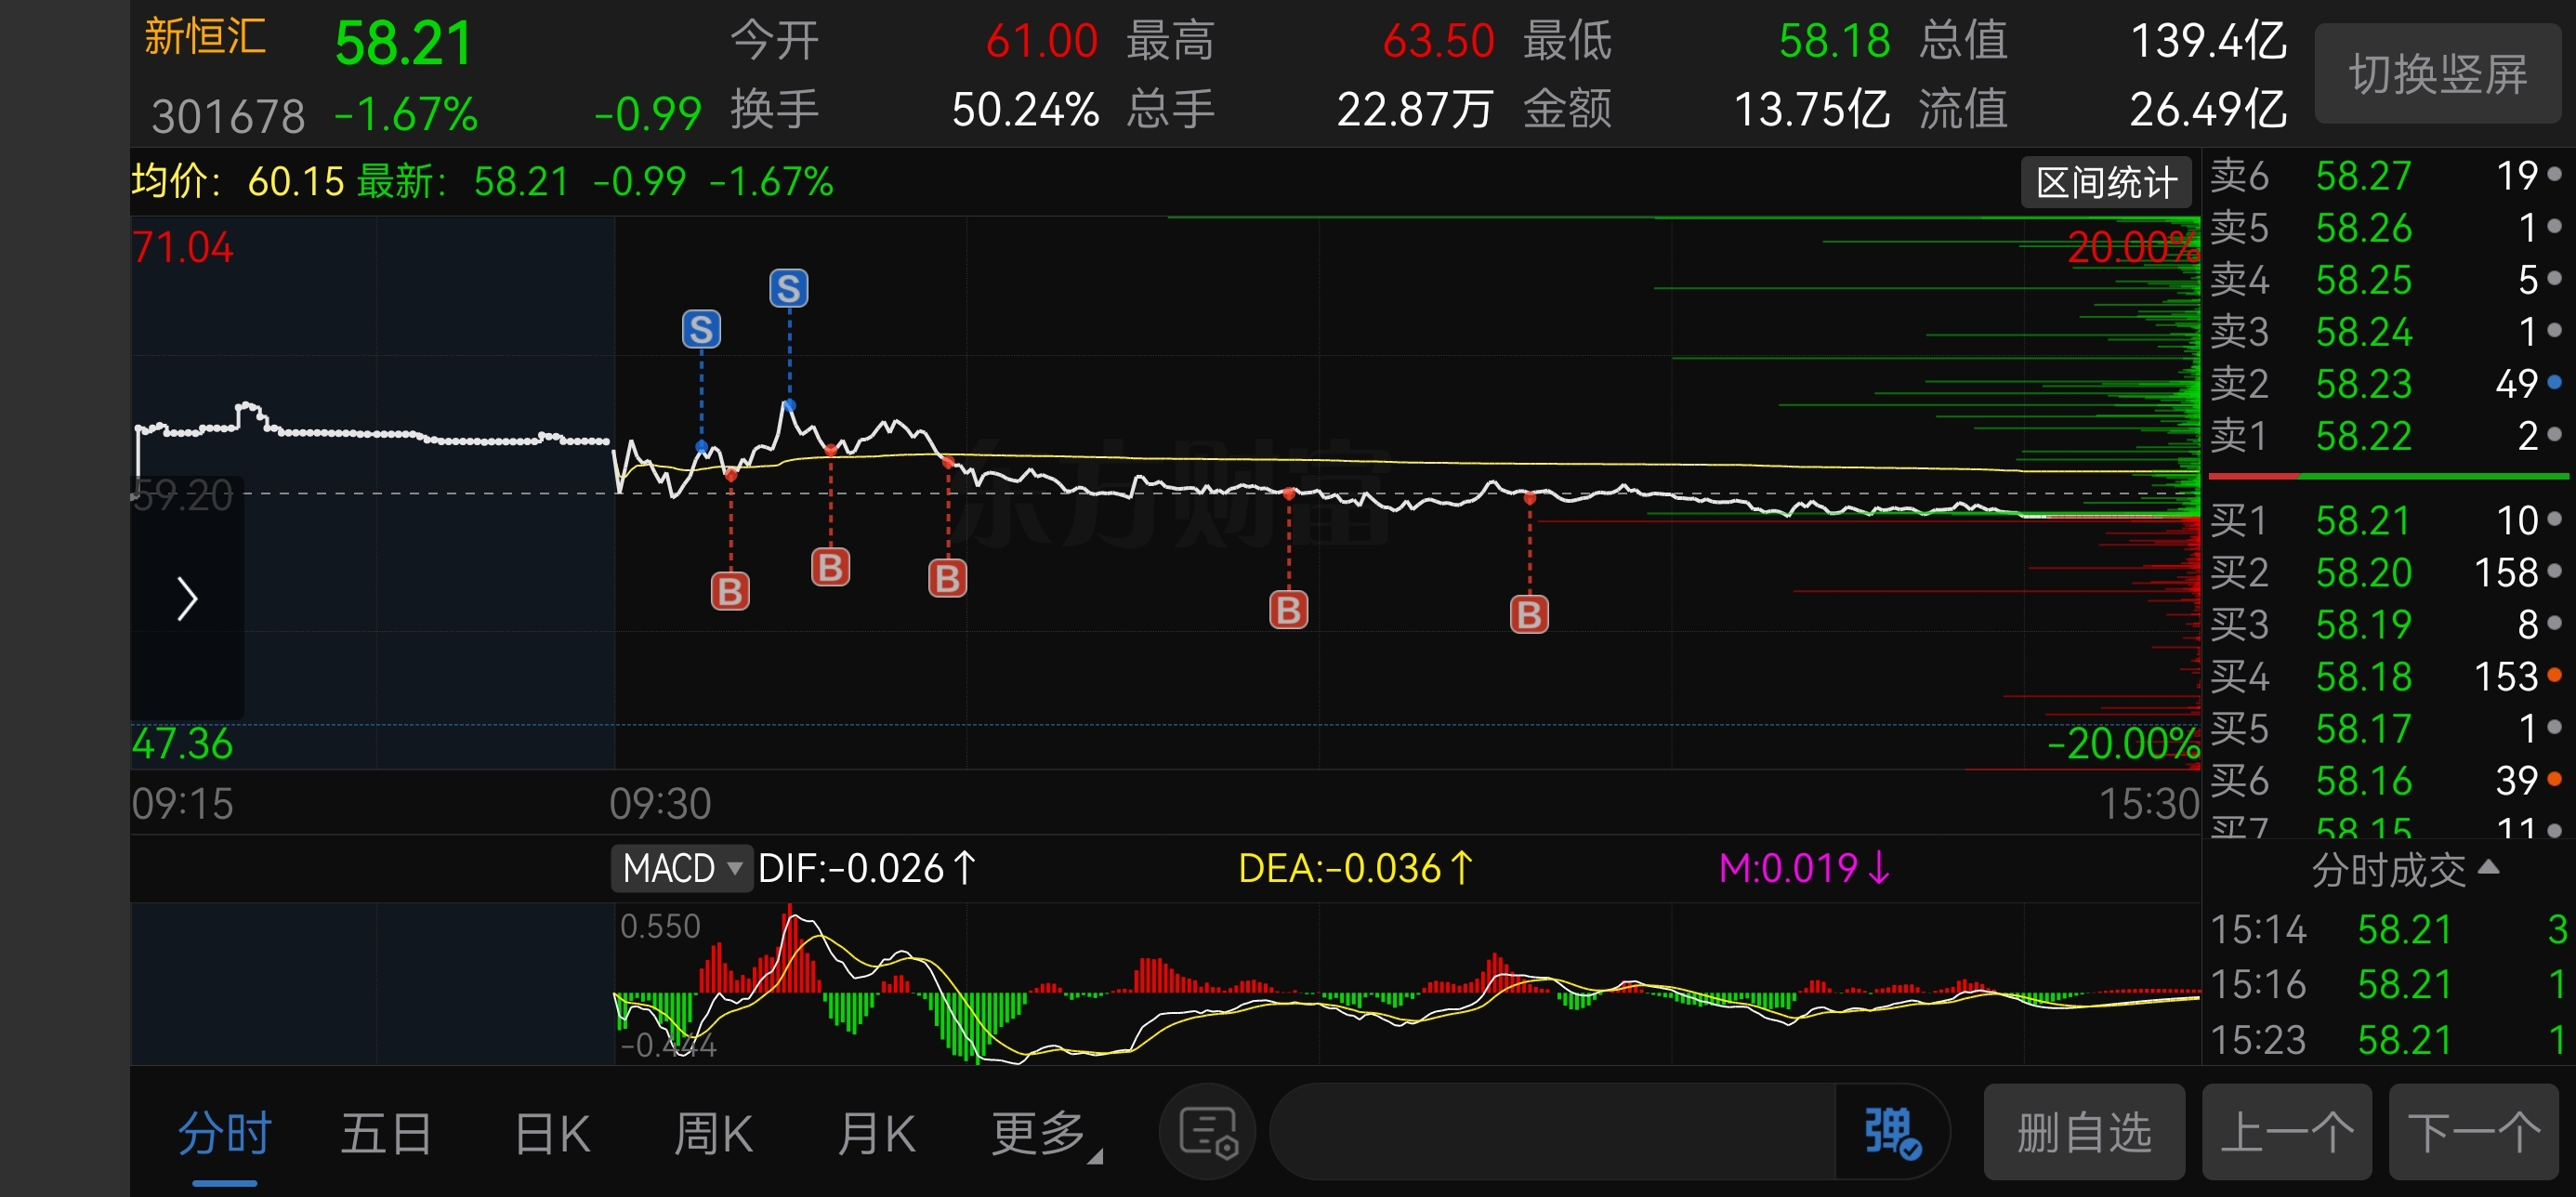The image size is (2576, 1197).
Task: Tap the second red B buy marker
Action: (830, 567)
